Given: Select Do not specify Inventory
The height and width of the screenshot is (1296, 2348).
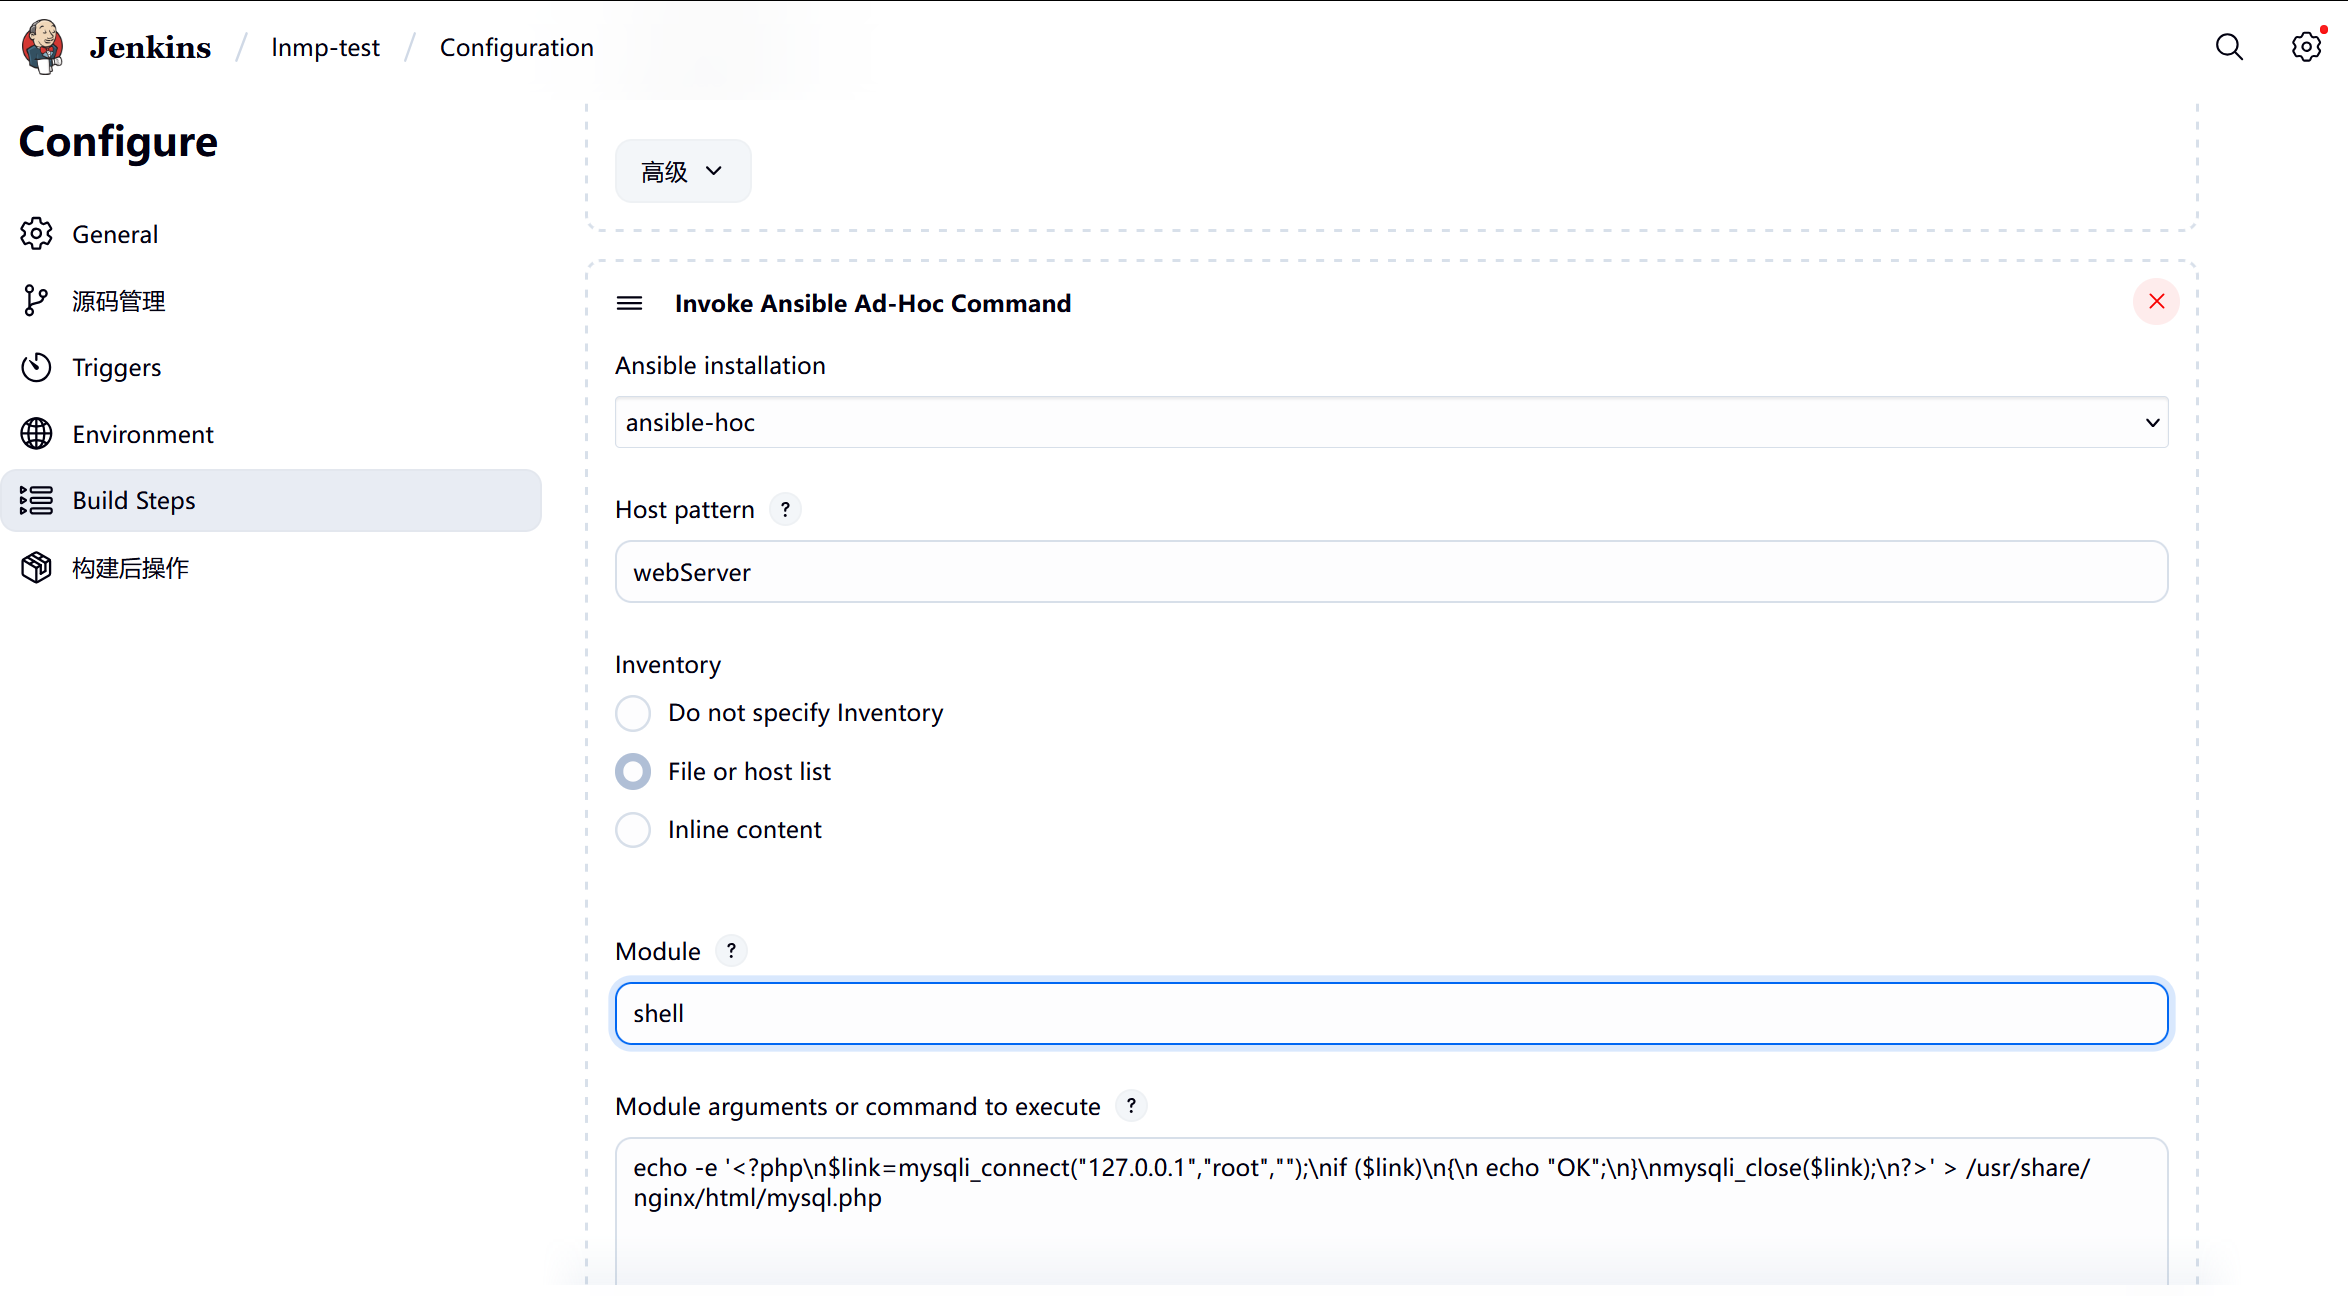Looking at the screenshot, I should 633,713.
